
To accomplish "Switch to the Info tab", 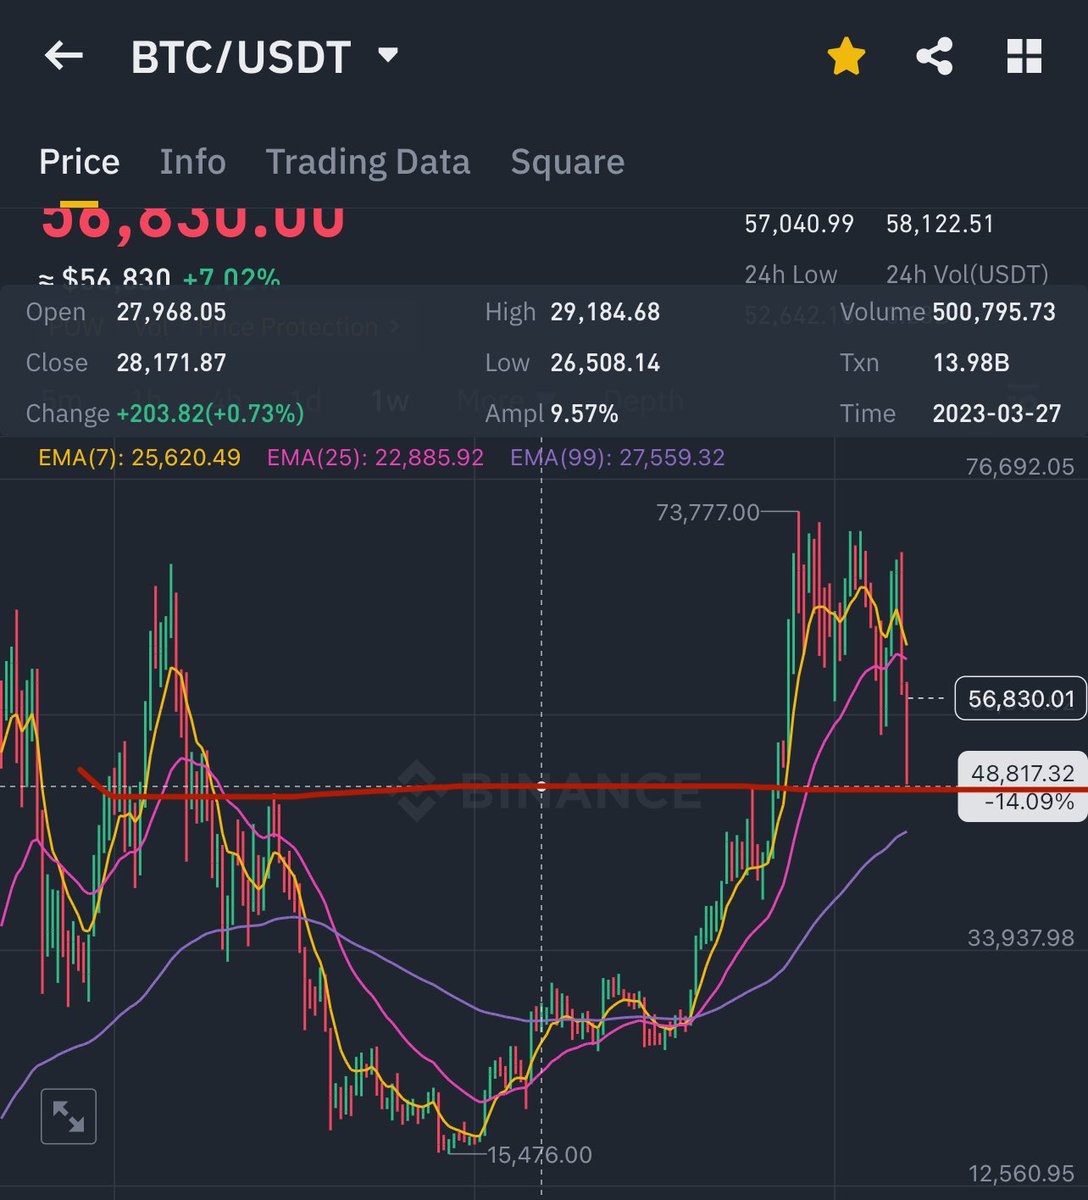I will pyautogui.click(x=193, y=162).
